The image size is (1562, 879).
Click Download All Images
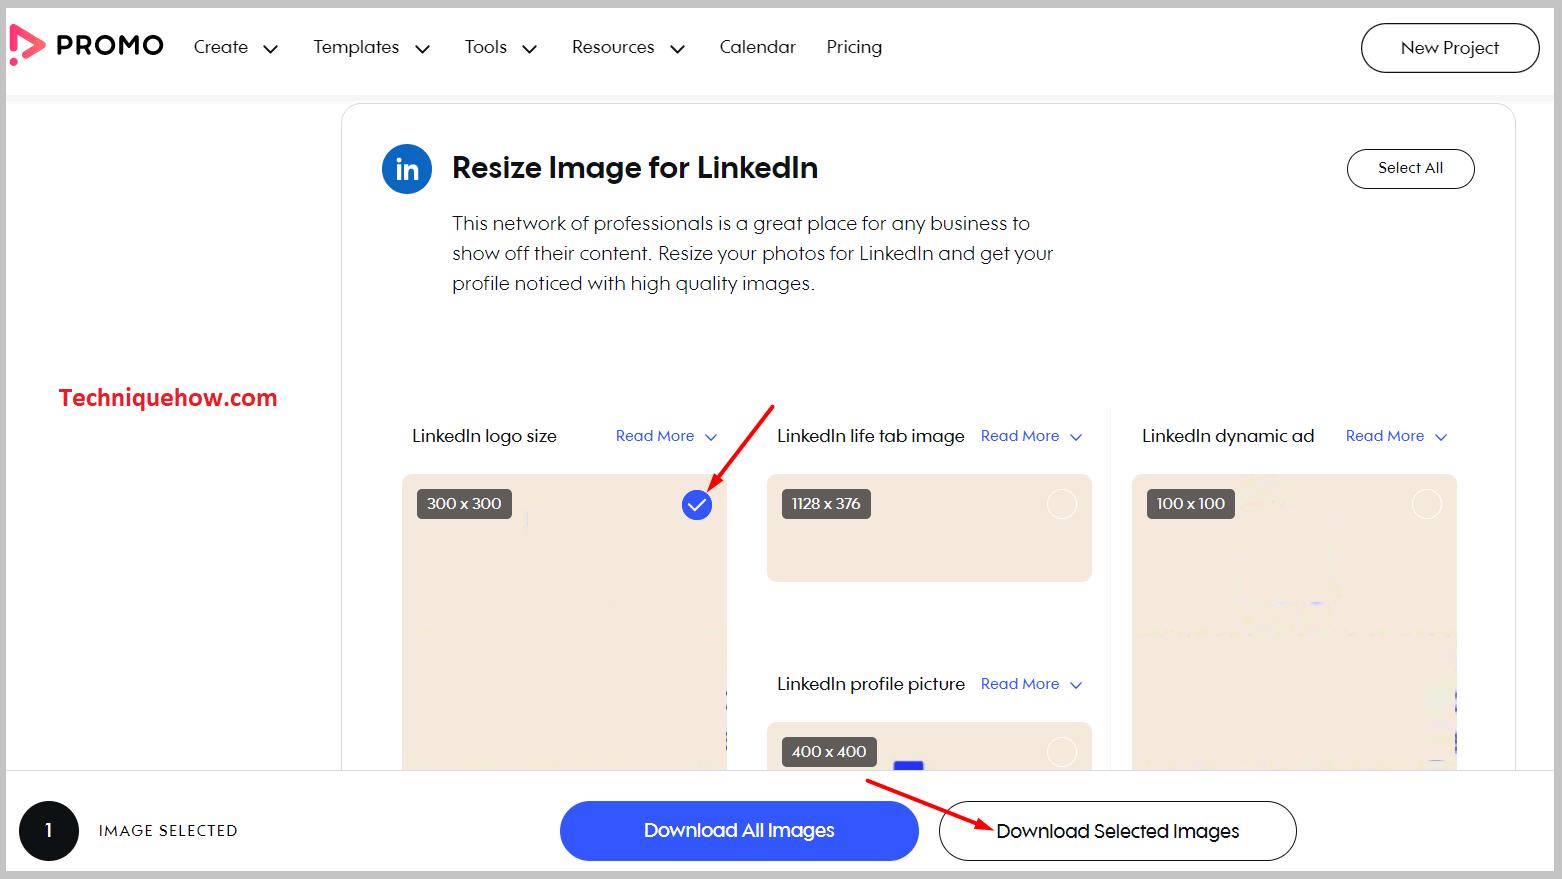point(739,831)
